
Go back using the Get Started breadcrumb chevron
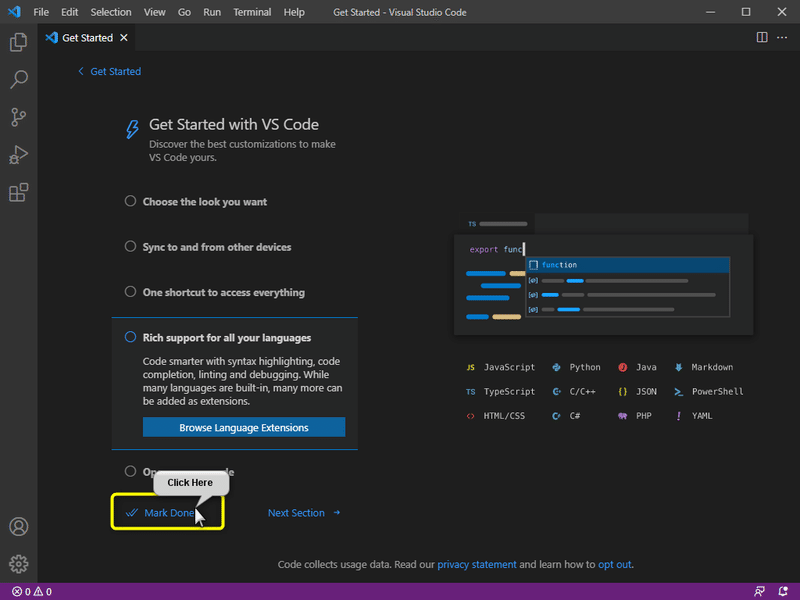(80, 71)
